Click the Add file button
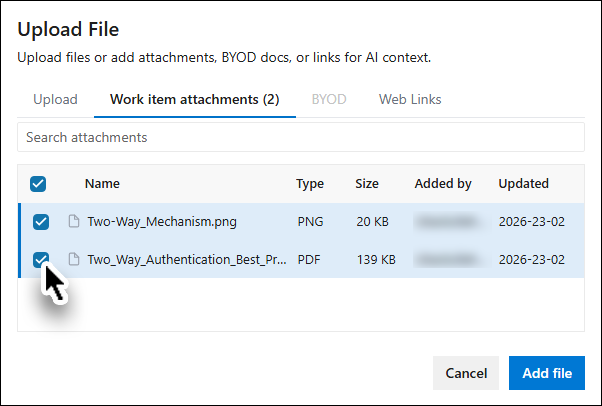This screenshot has width=602, height=406. tap(547, 373)
